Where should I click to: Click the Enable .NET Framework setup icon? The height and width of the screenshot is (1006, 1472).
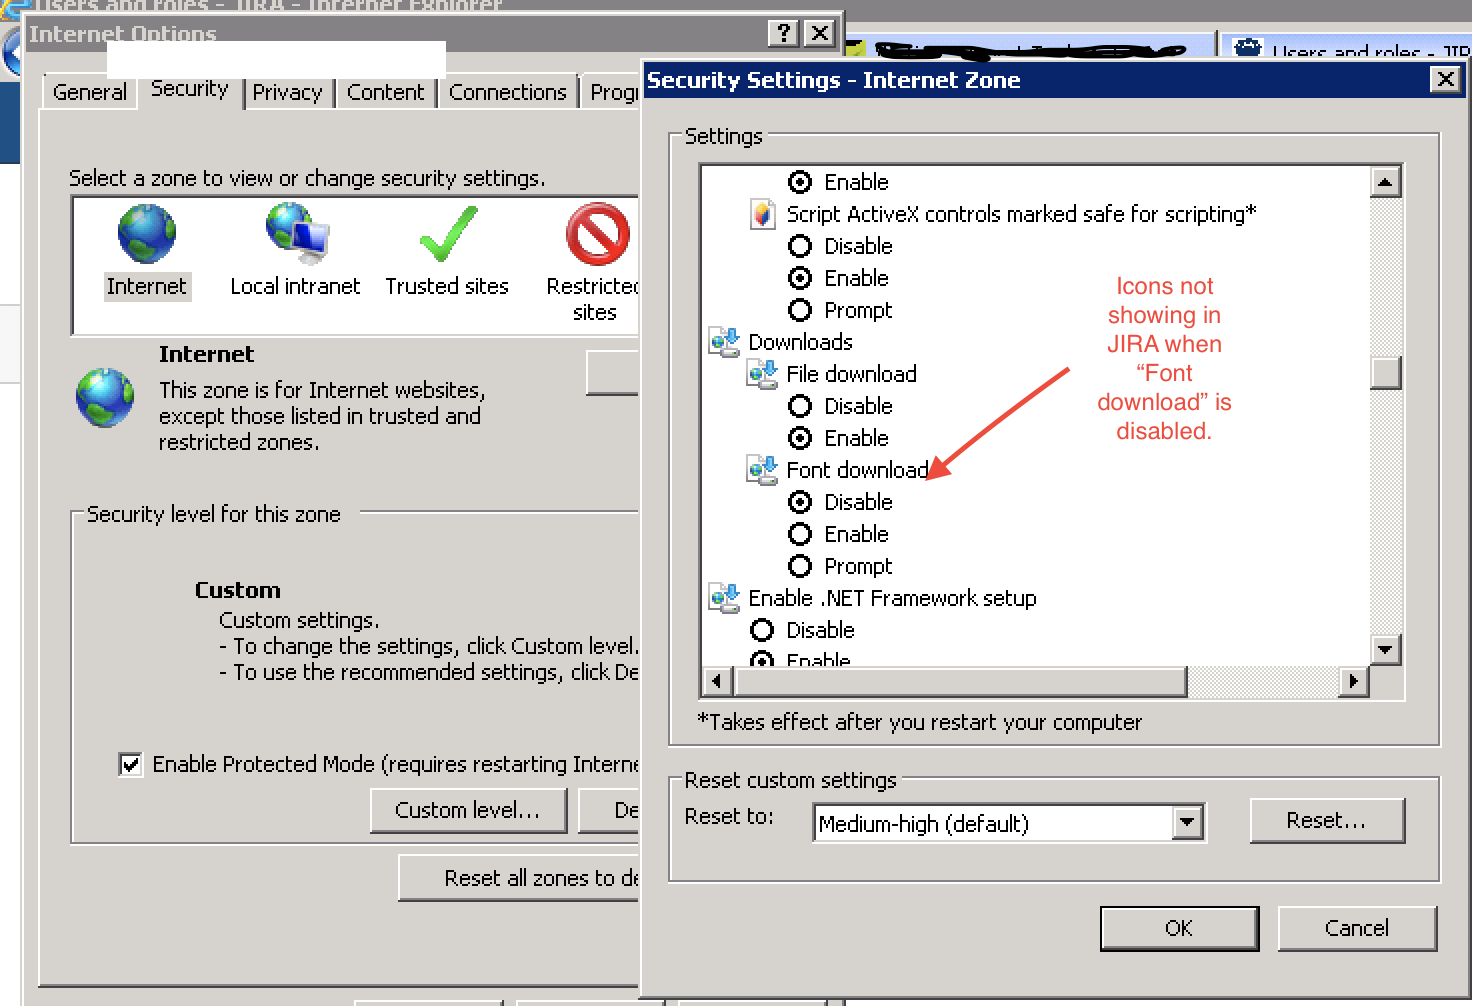[723, 597]
